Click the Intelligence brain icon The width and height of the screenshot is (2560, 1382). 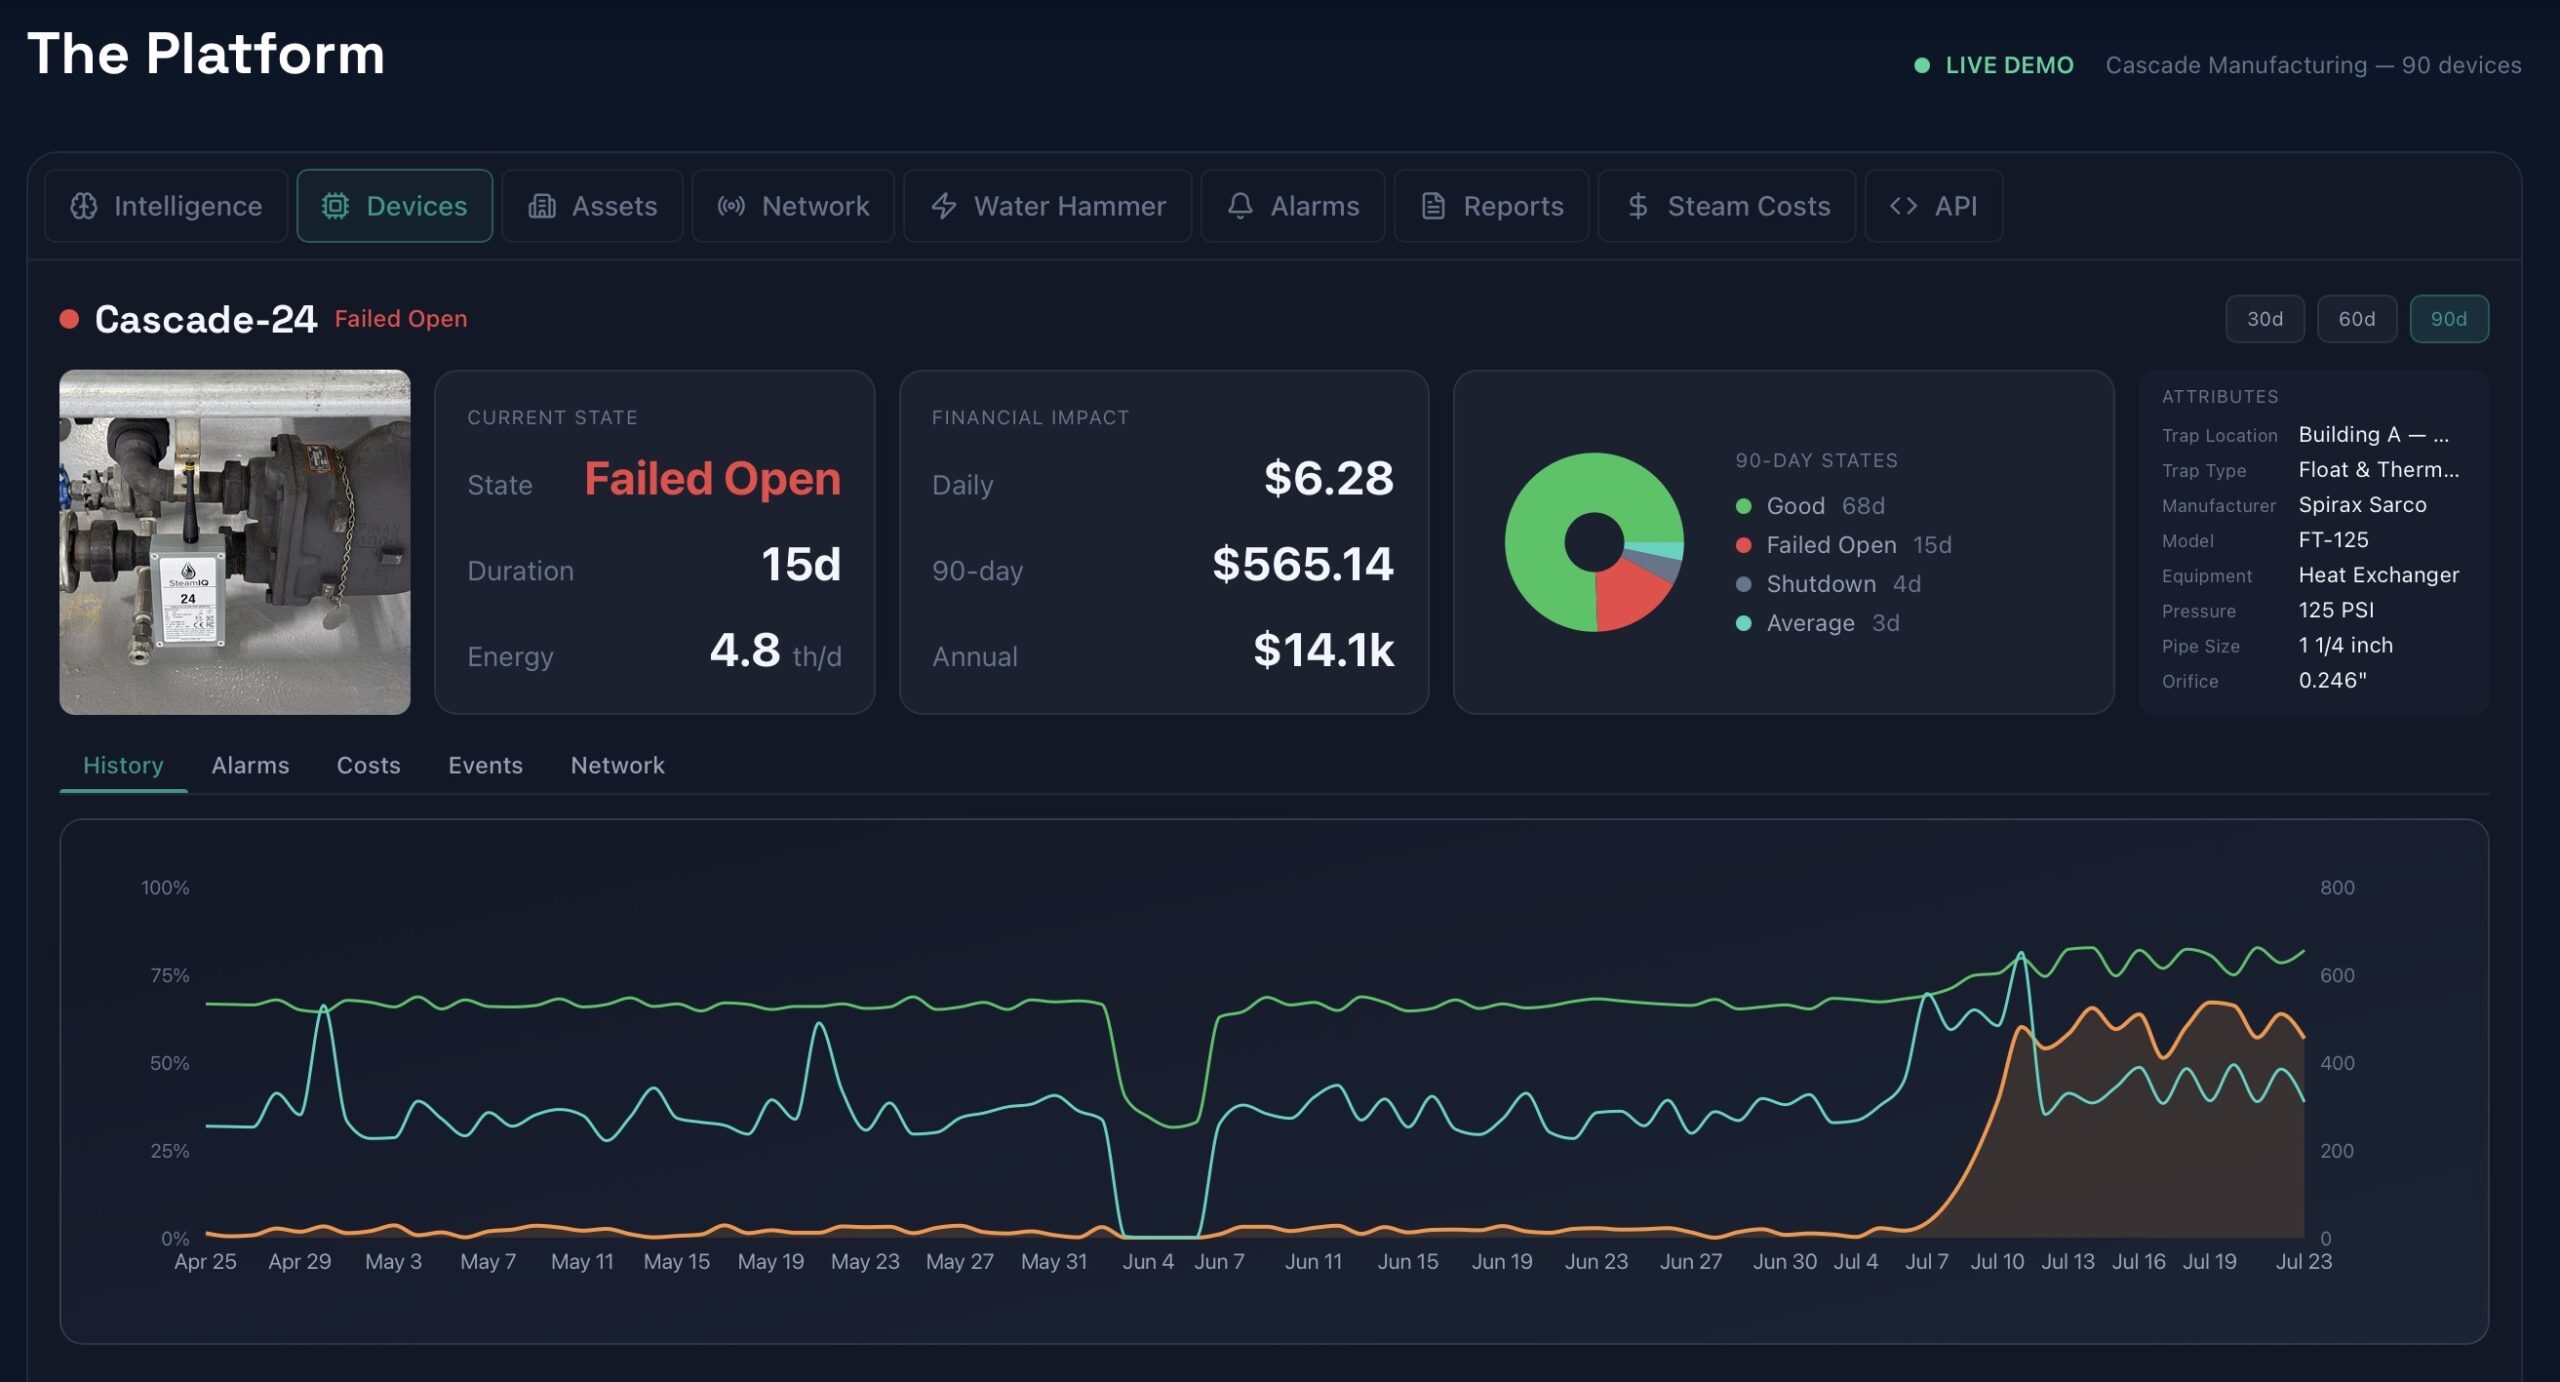(x=84, y=206)
